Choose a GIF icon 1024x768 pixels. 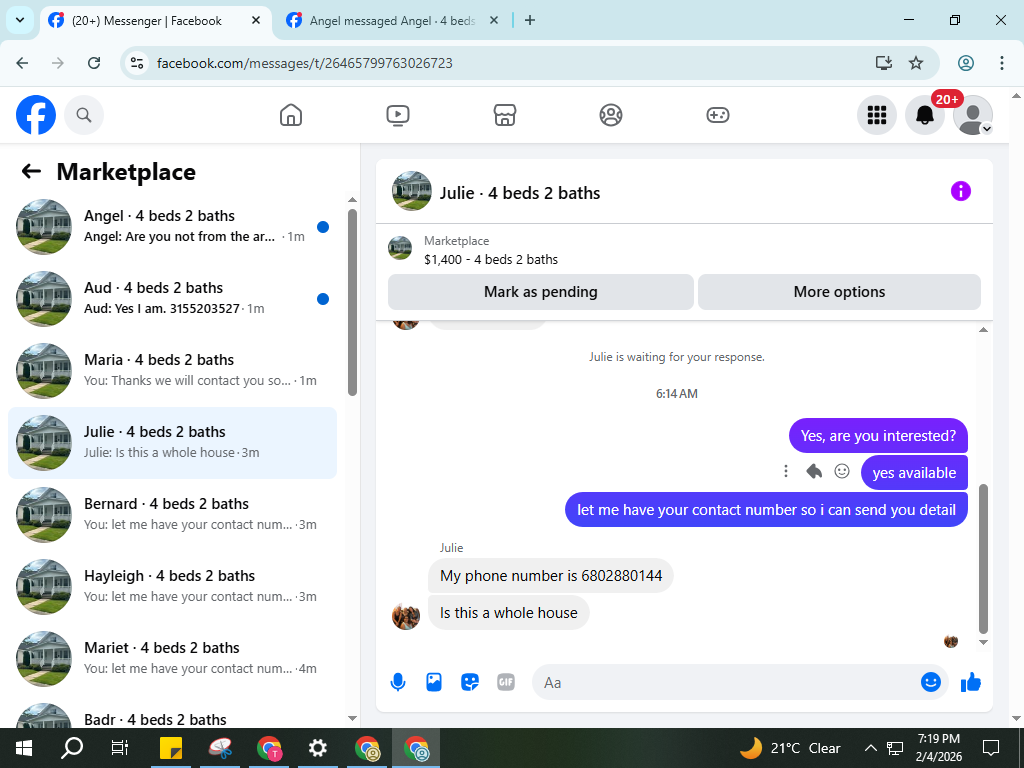pos(505,682)
